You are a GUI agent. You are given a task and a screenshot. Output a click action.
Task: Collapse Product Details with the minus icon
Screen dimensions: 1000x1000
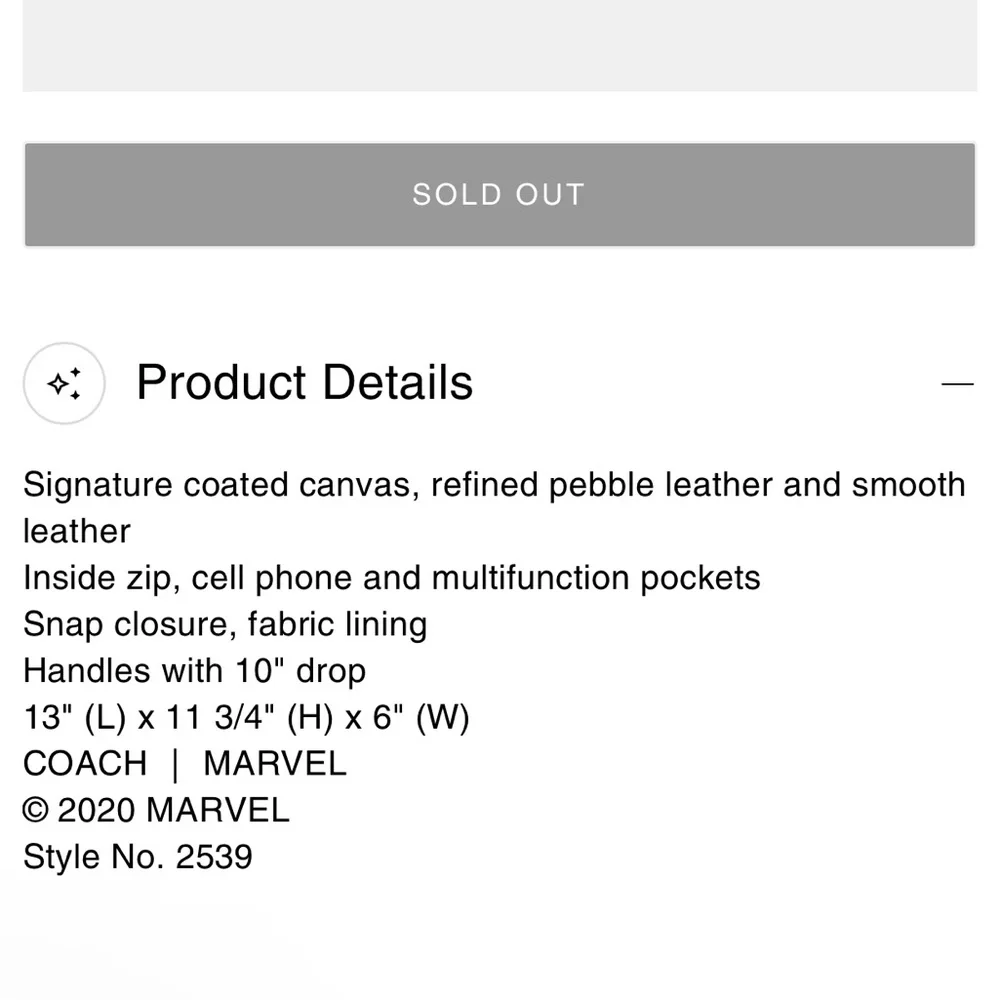click(957, 384)
